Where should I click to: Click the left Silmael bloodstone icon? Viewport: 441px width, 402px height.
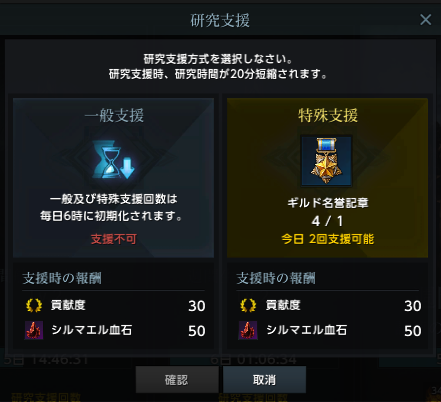[x=34, y=330]
